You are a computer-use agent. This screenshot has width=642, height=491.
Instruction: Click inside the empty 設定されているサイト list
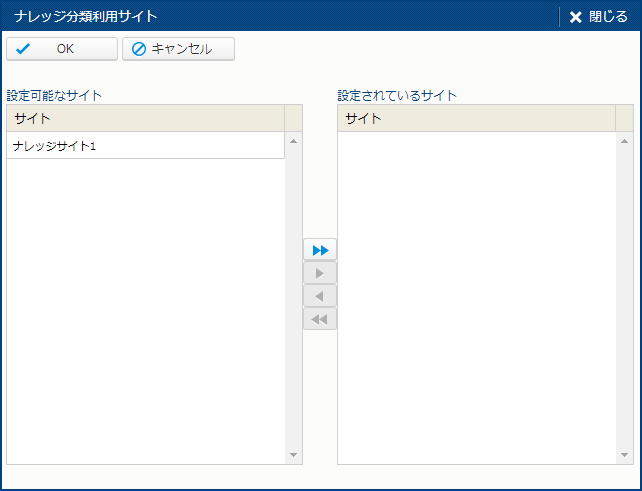476,298
